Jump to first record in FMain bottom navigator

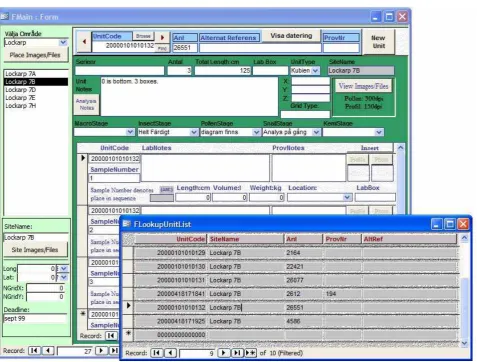point(34,350)
